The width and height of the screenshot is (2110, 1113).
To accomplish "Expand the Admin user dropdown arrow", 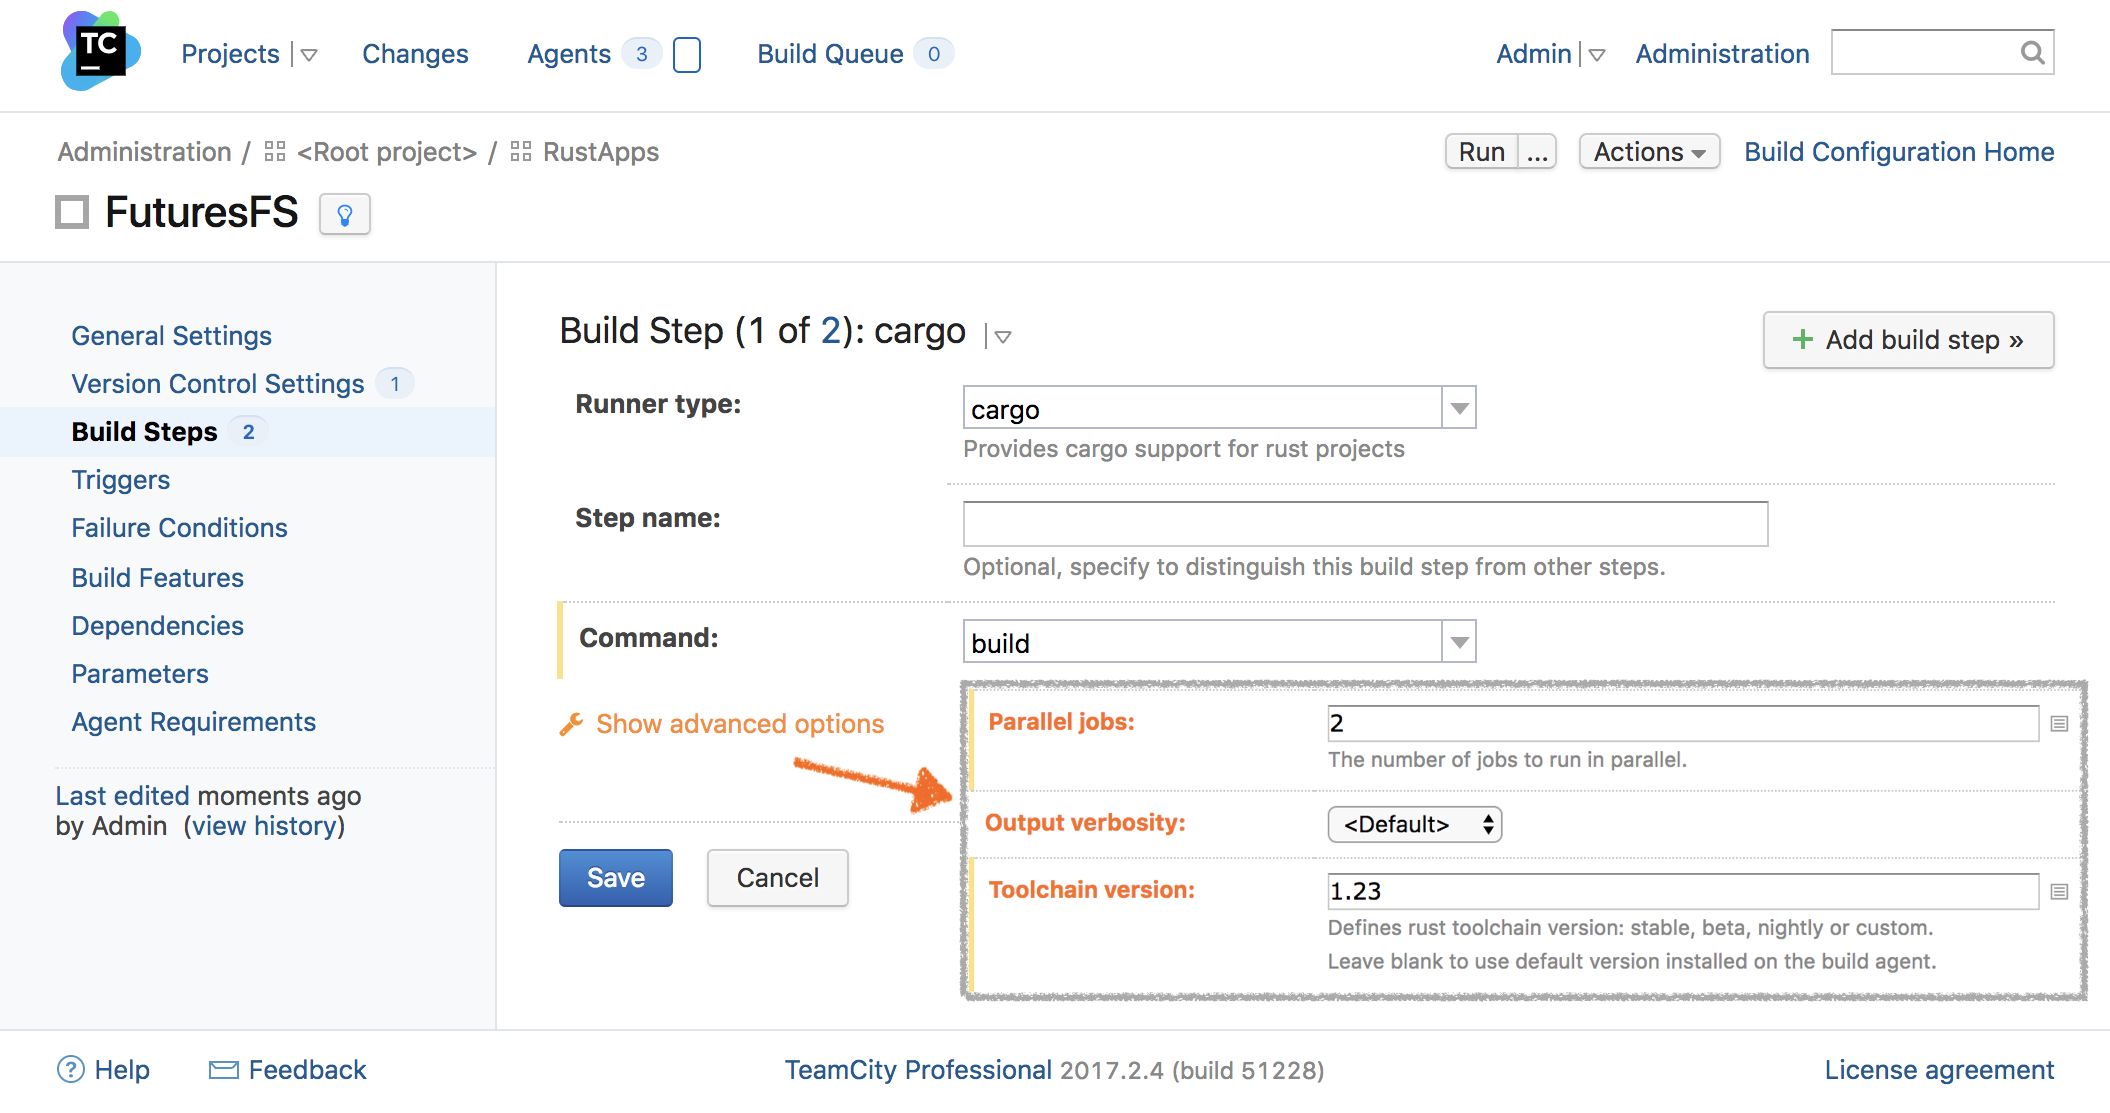I will point(1597,55).
